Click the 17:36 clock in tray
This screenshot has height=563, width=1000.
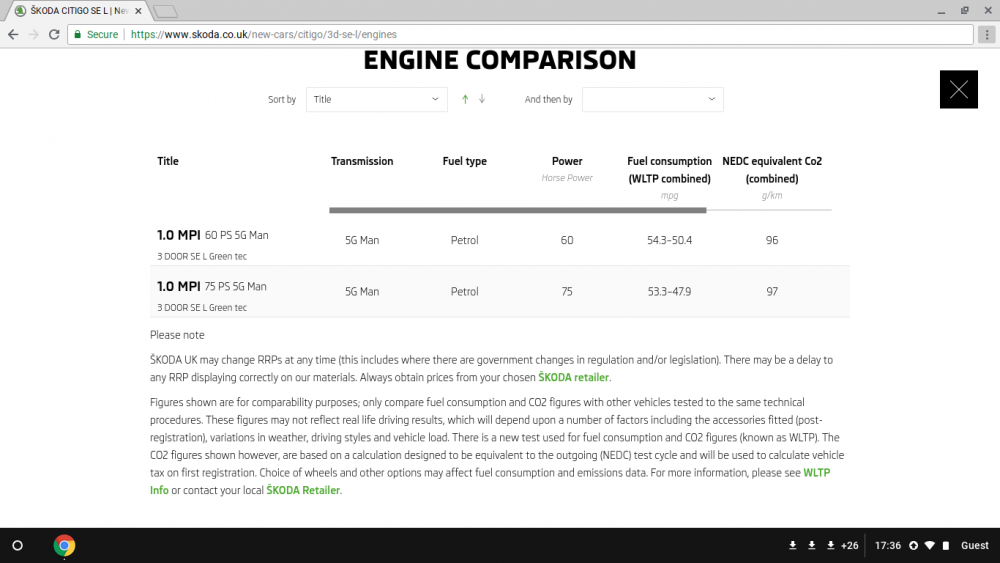tap(888, 546)
